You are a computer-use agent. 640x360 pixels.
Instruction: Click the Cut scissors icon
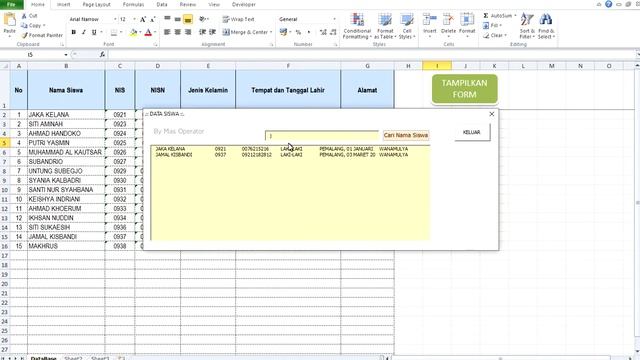point(24,16)
